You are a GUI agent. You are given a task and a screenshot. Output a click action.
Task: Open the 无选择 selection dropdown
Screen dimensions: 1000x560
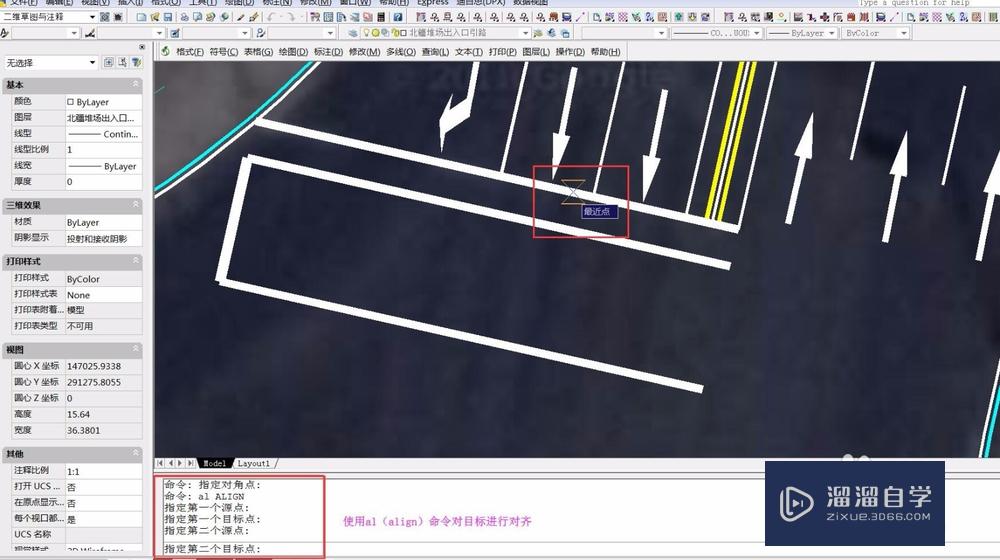tap(50, 63)
